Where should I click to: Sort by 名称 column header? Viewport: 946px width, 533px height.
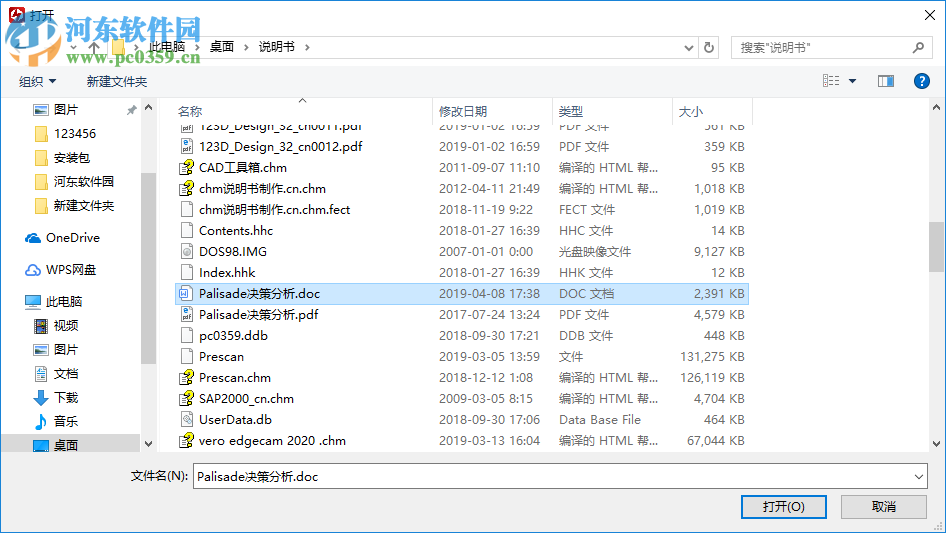point(189,111)
